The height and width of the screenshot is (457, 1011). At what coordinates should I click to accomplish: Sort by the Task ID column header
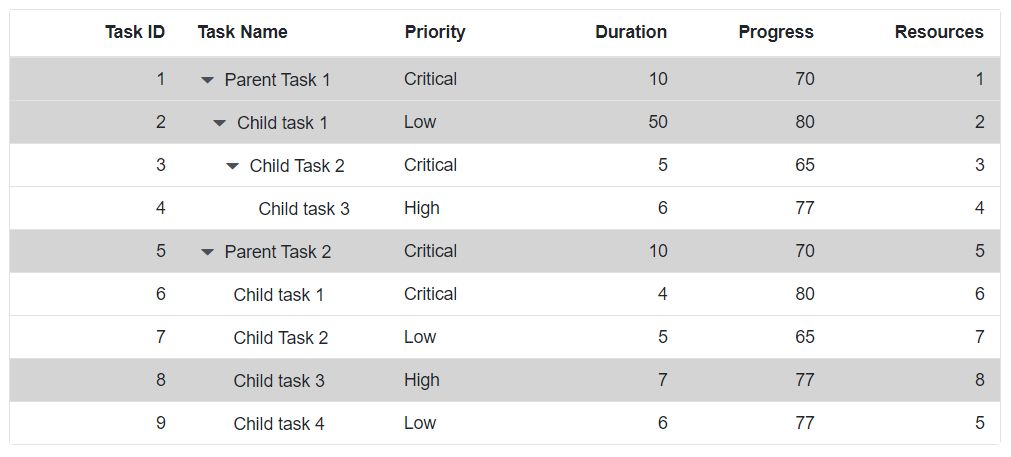coord(135,32)
